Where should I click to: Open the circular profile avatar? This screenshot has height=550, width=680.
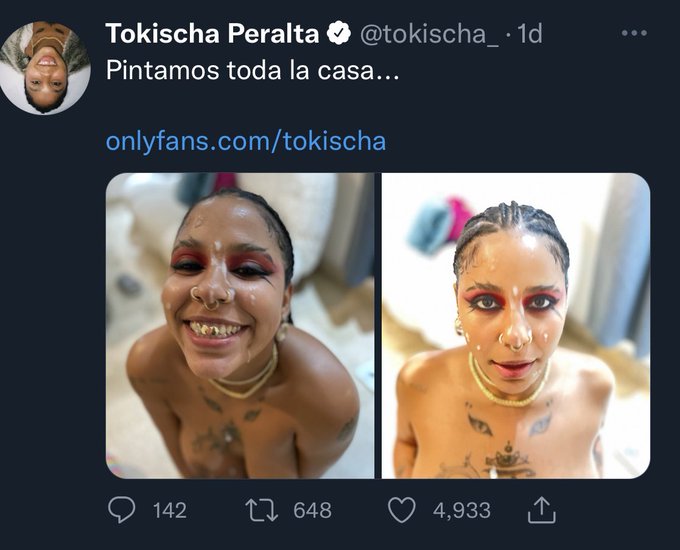pos(45,68)
